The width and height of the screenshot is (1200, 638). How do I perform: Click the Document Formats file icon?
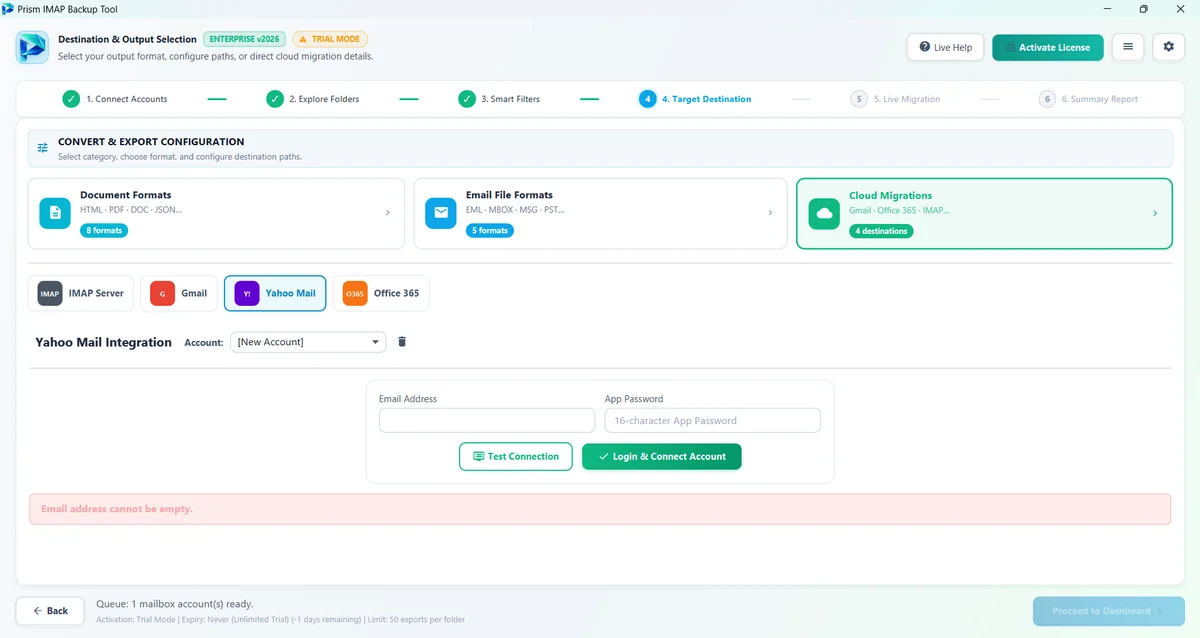[x=55, y=213]
